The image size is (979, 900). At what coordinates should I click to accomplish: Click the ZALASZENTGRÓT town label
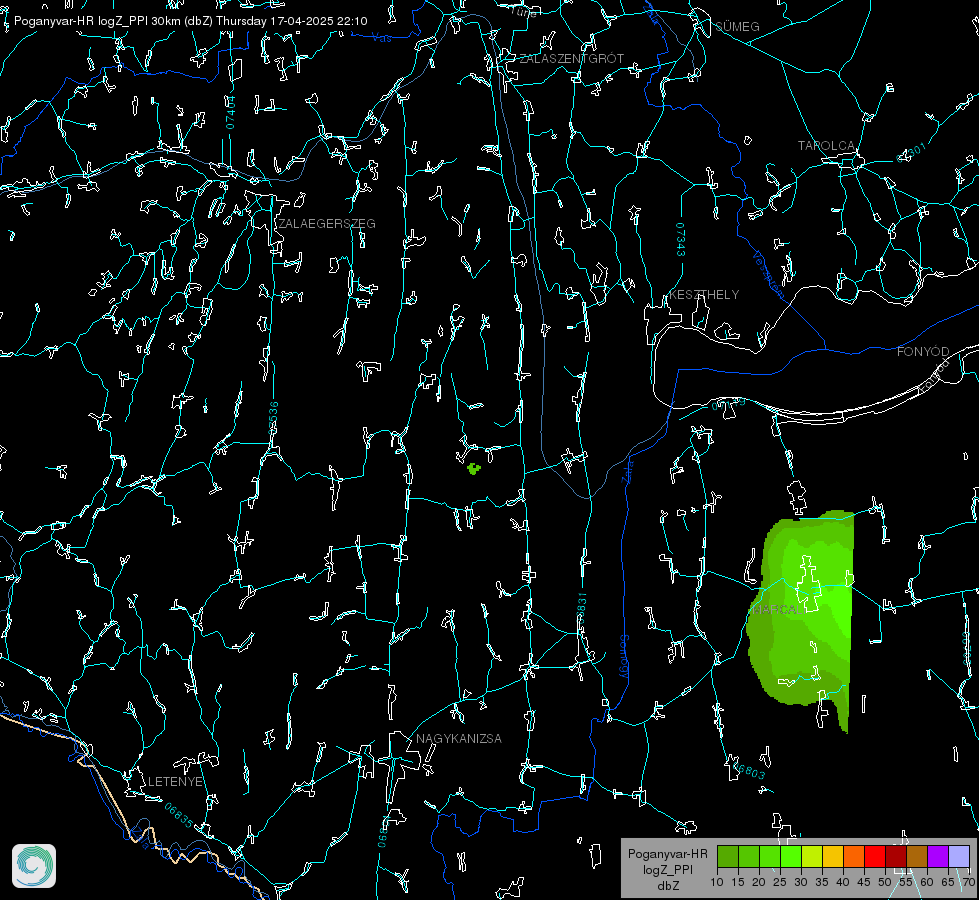coord(571,59)
